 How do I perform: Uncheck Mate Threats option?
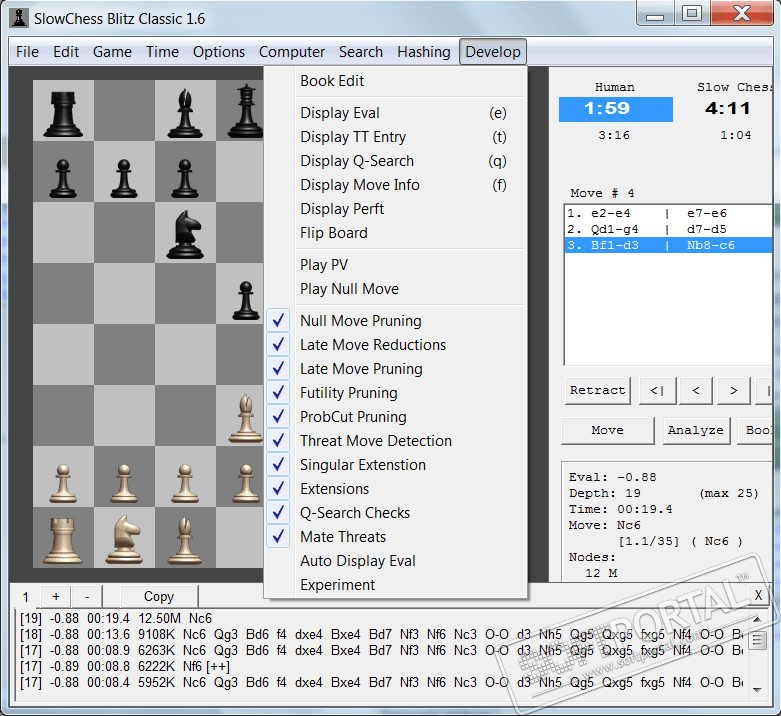[395, 536]
